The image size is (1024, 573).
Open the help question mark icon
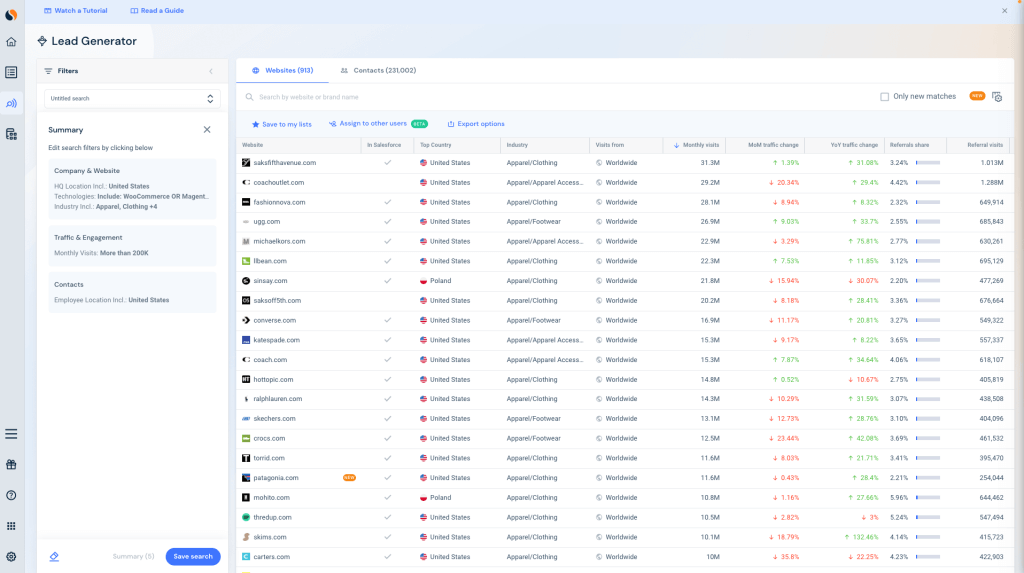point(11,495)
